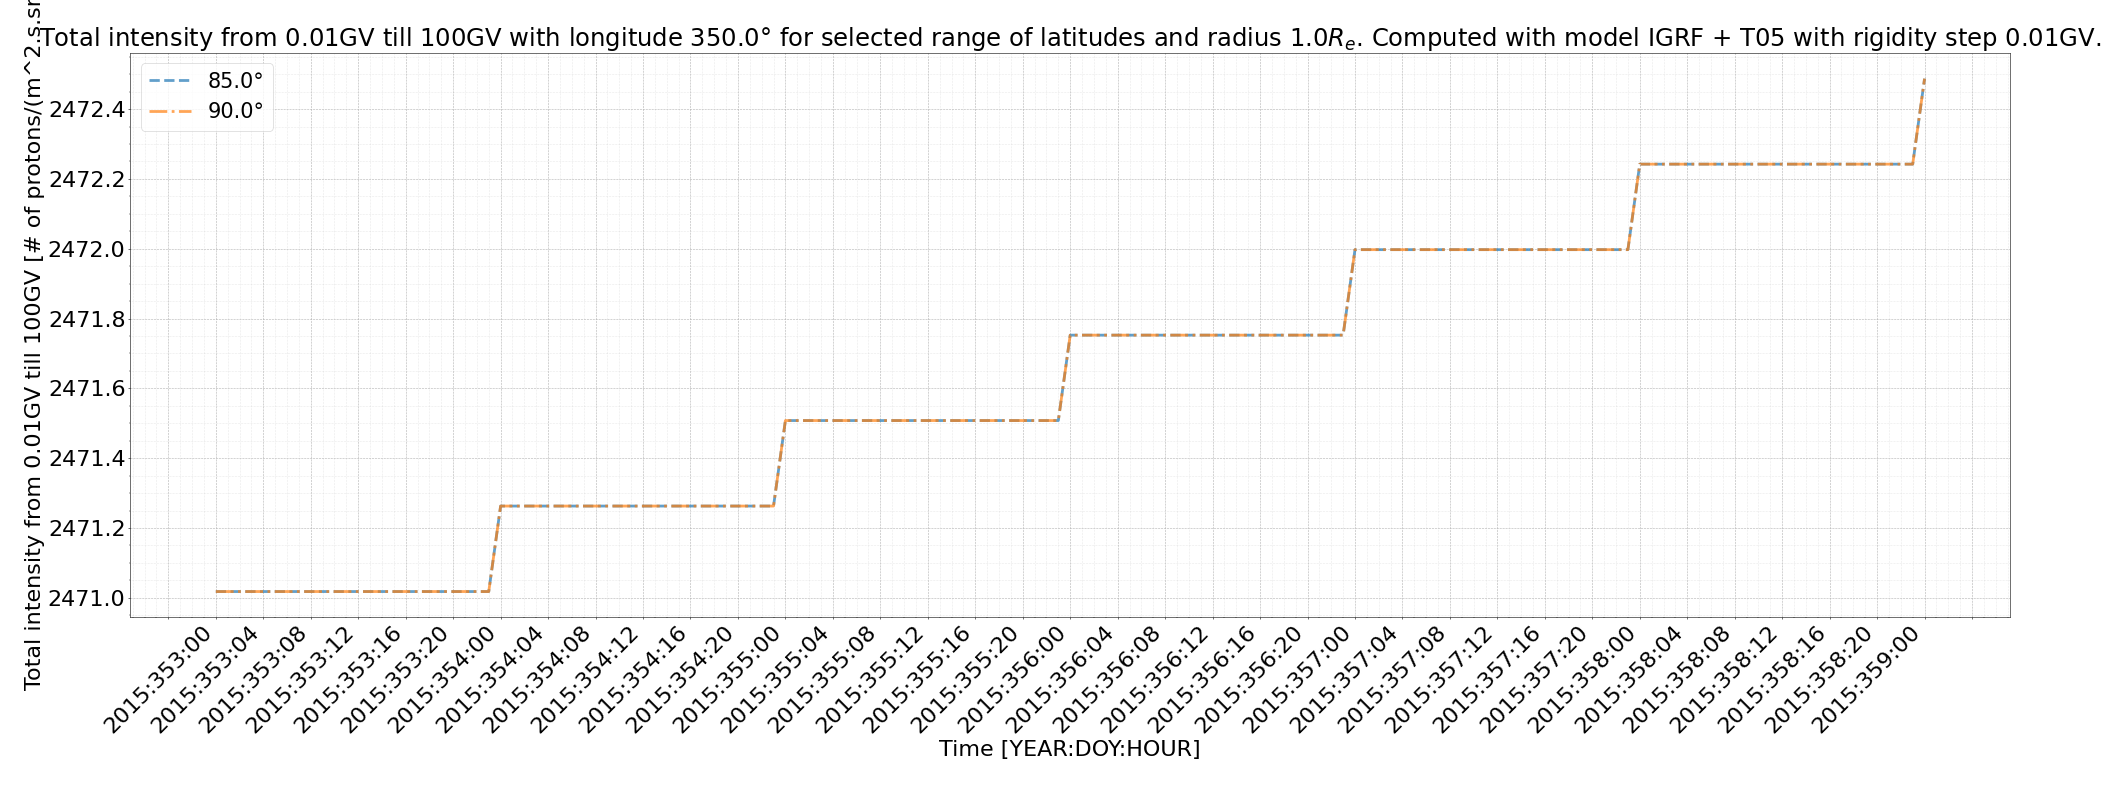Click the orange dash-dot 90.0° legend line sample
This screenshot has height=785, width=2126.
click(x=170, y=112)
